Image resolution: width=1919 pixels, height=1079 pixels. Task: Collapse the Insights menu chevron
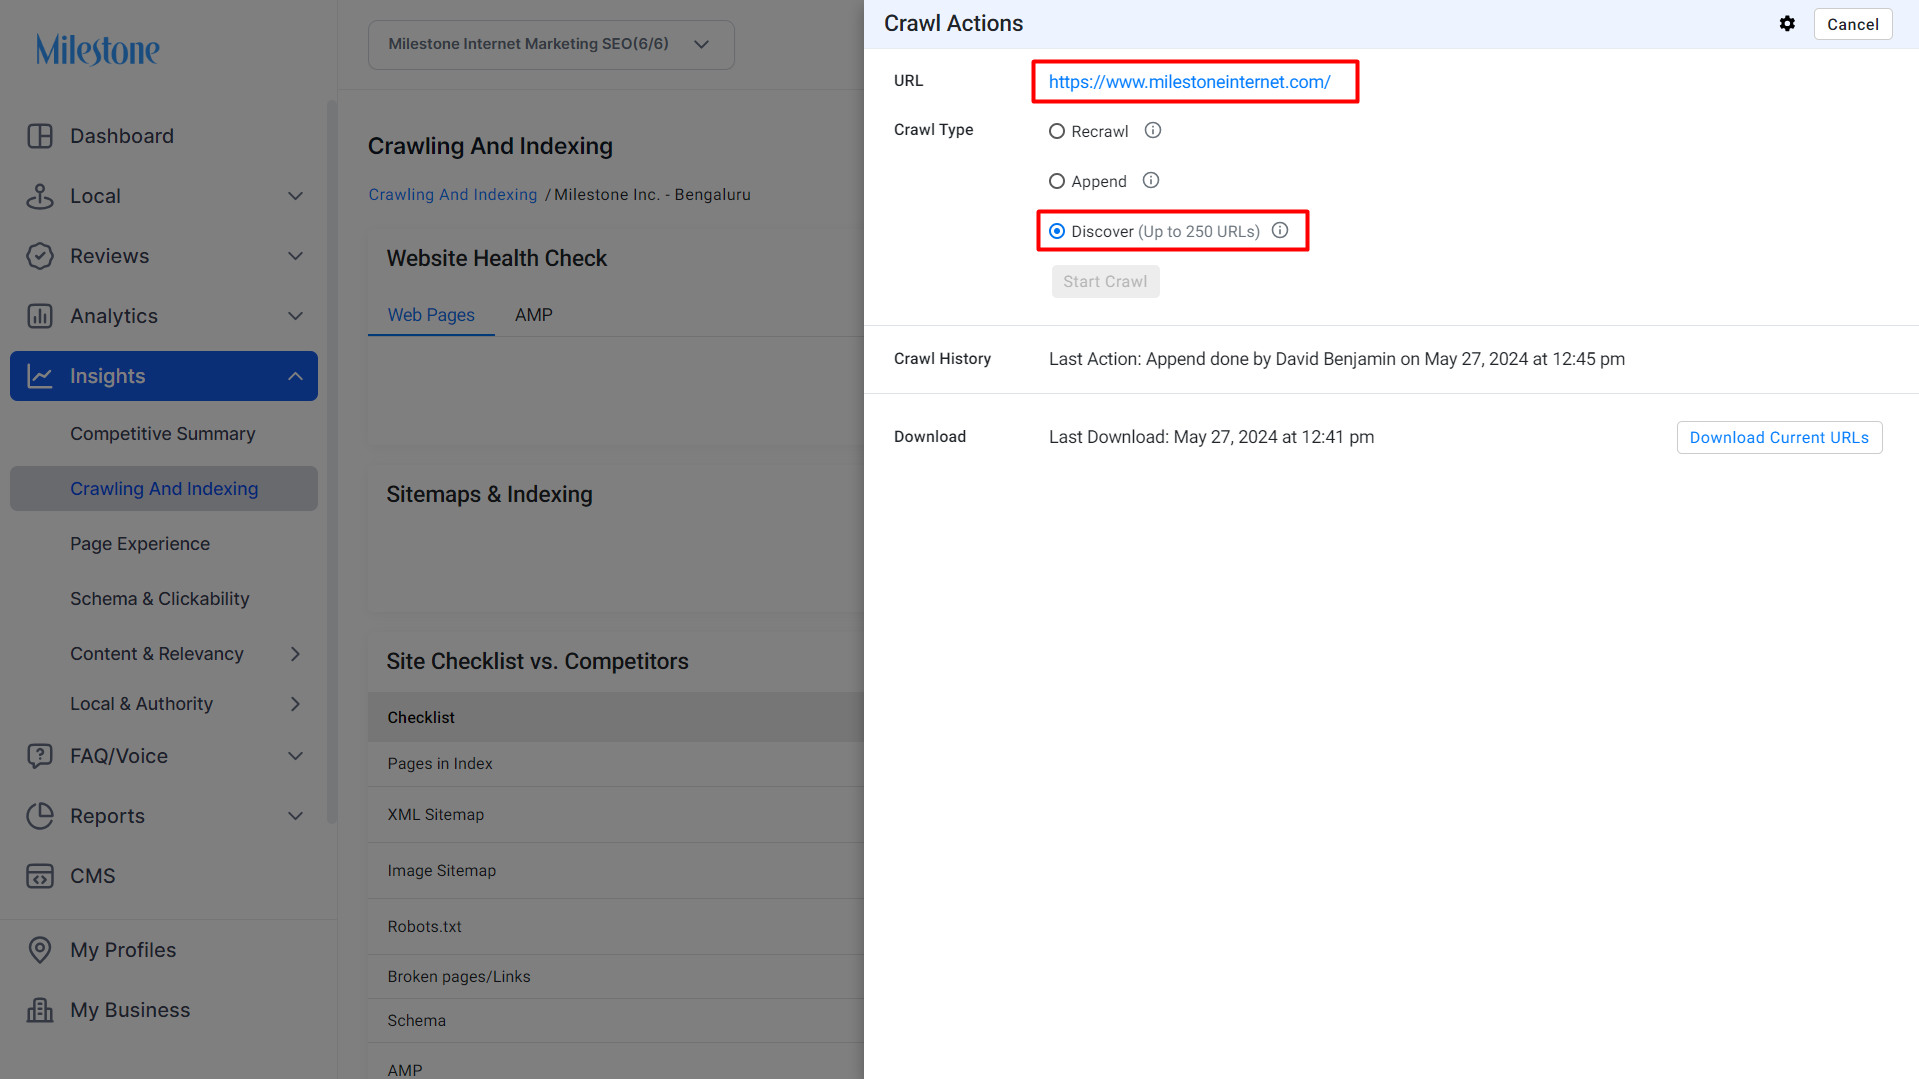click(x=295, y=376)
